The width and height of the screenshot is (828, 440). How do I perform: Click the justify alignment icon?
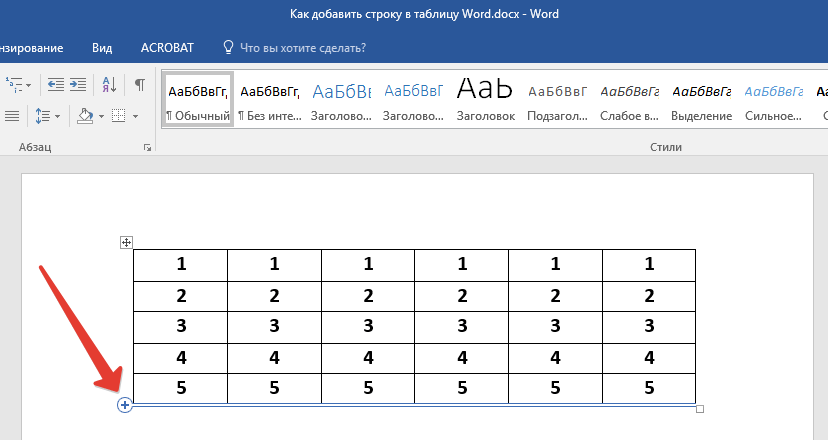(11, 116)
